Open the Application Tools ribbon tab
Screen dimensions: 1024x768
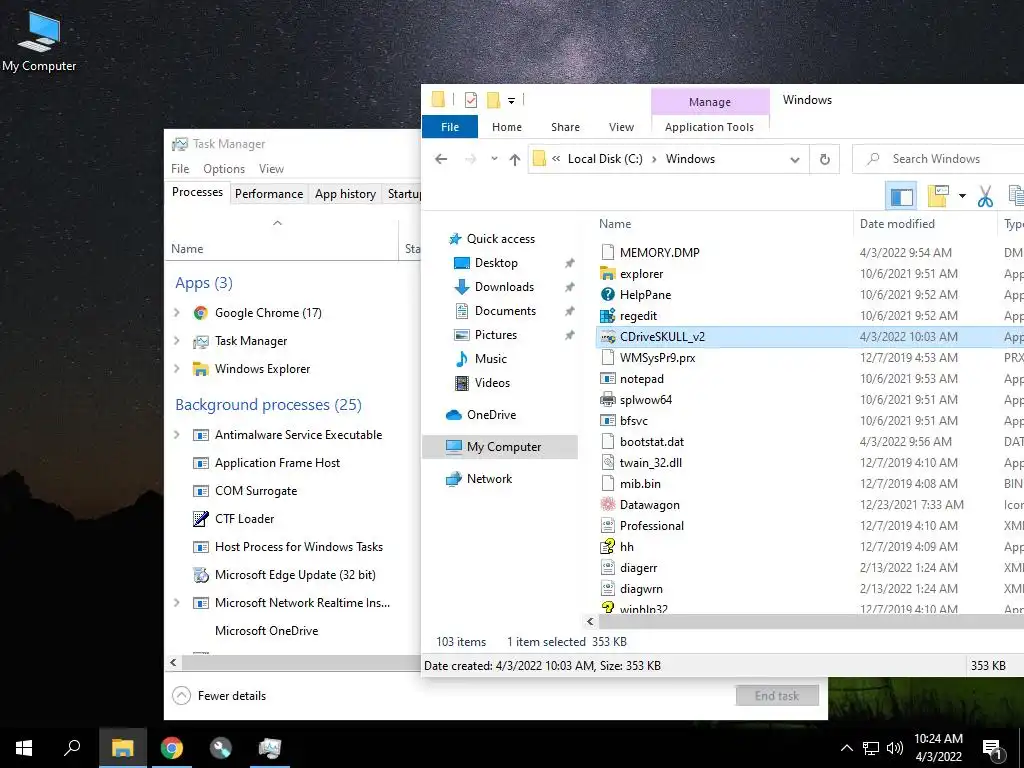[709, 127]
